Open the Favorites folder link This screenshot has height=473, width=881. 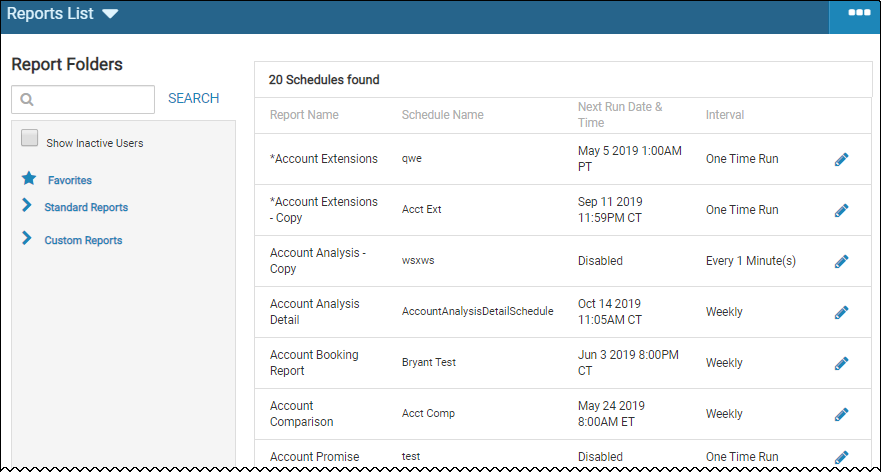tap(70, 180)
